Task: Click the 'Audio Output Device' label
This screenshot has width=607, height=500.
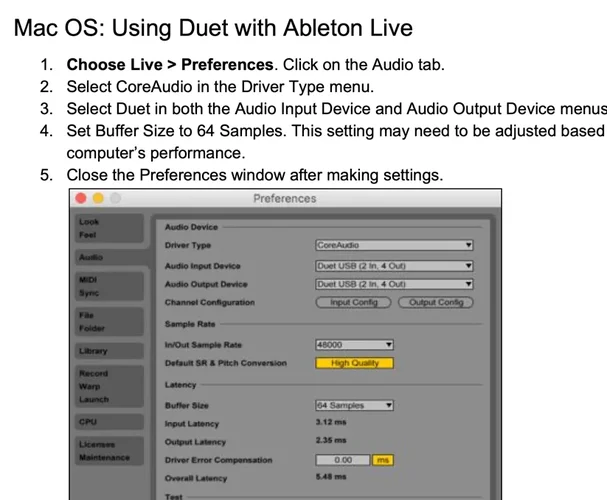Action: [x=206, y=284]
